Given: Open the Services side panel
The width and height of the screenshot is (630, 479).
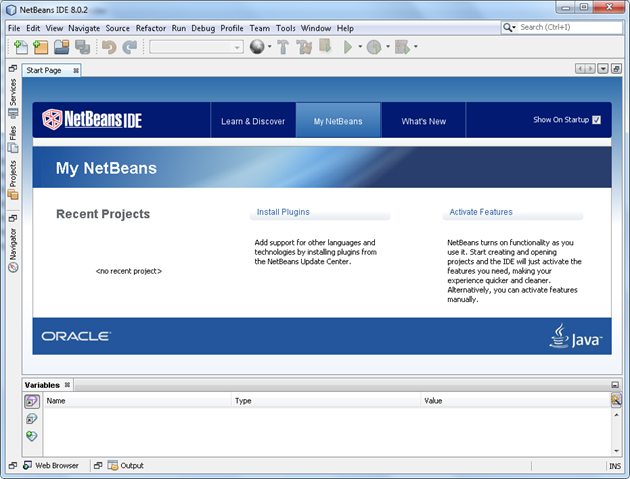Looking at the screenshot, I should point(13,98).
